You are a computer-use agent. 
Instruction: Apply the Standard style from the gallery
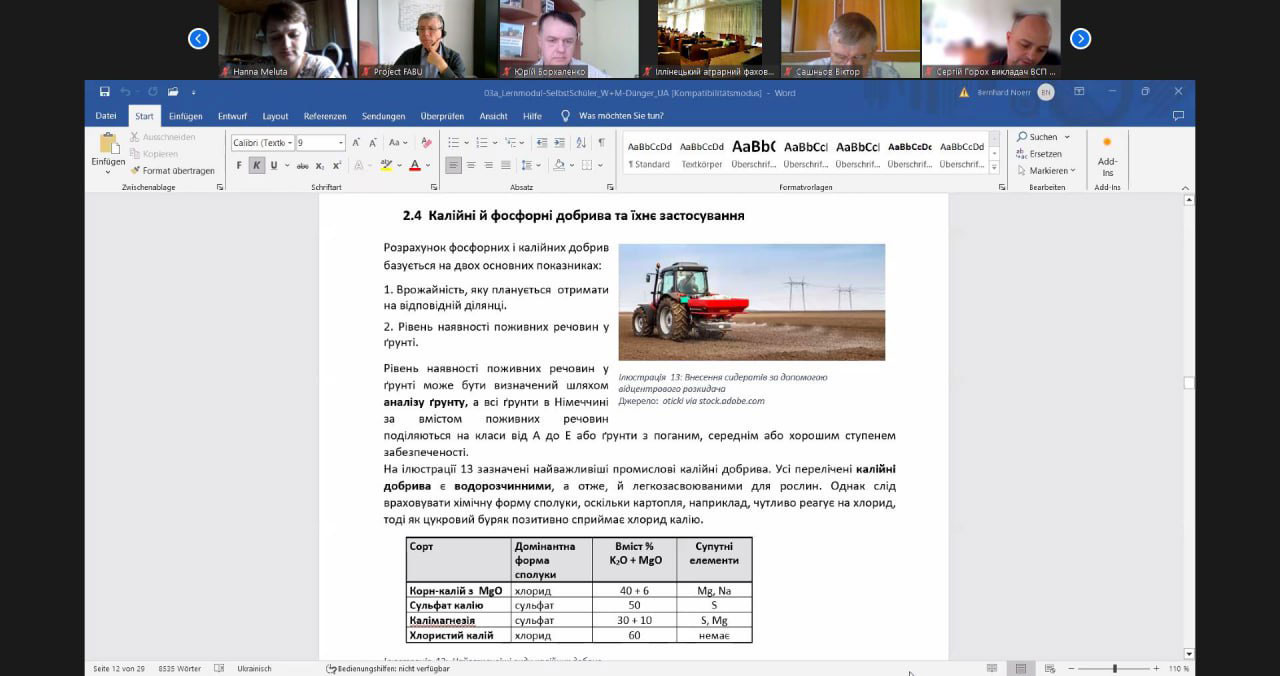[650, 155]
